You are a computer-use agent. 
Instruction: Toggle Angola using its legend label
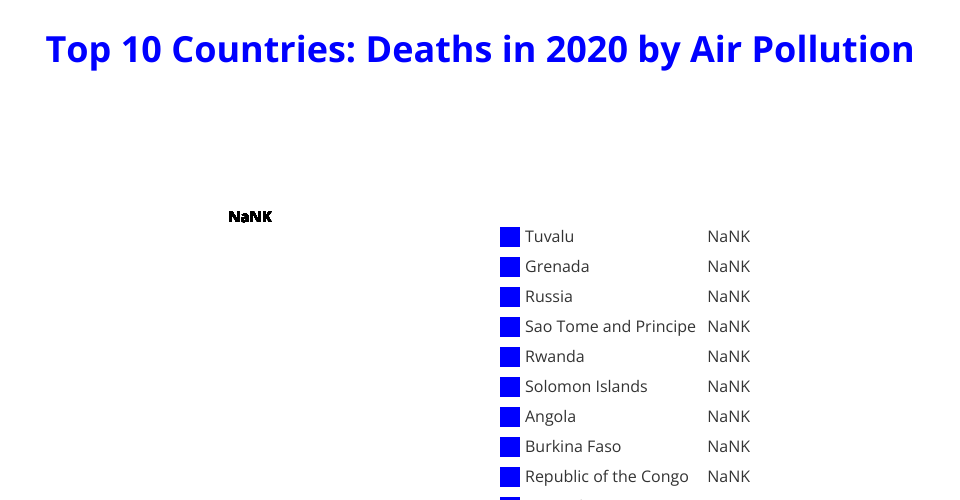(550, 417)
